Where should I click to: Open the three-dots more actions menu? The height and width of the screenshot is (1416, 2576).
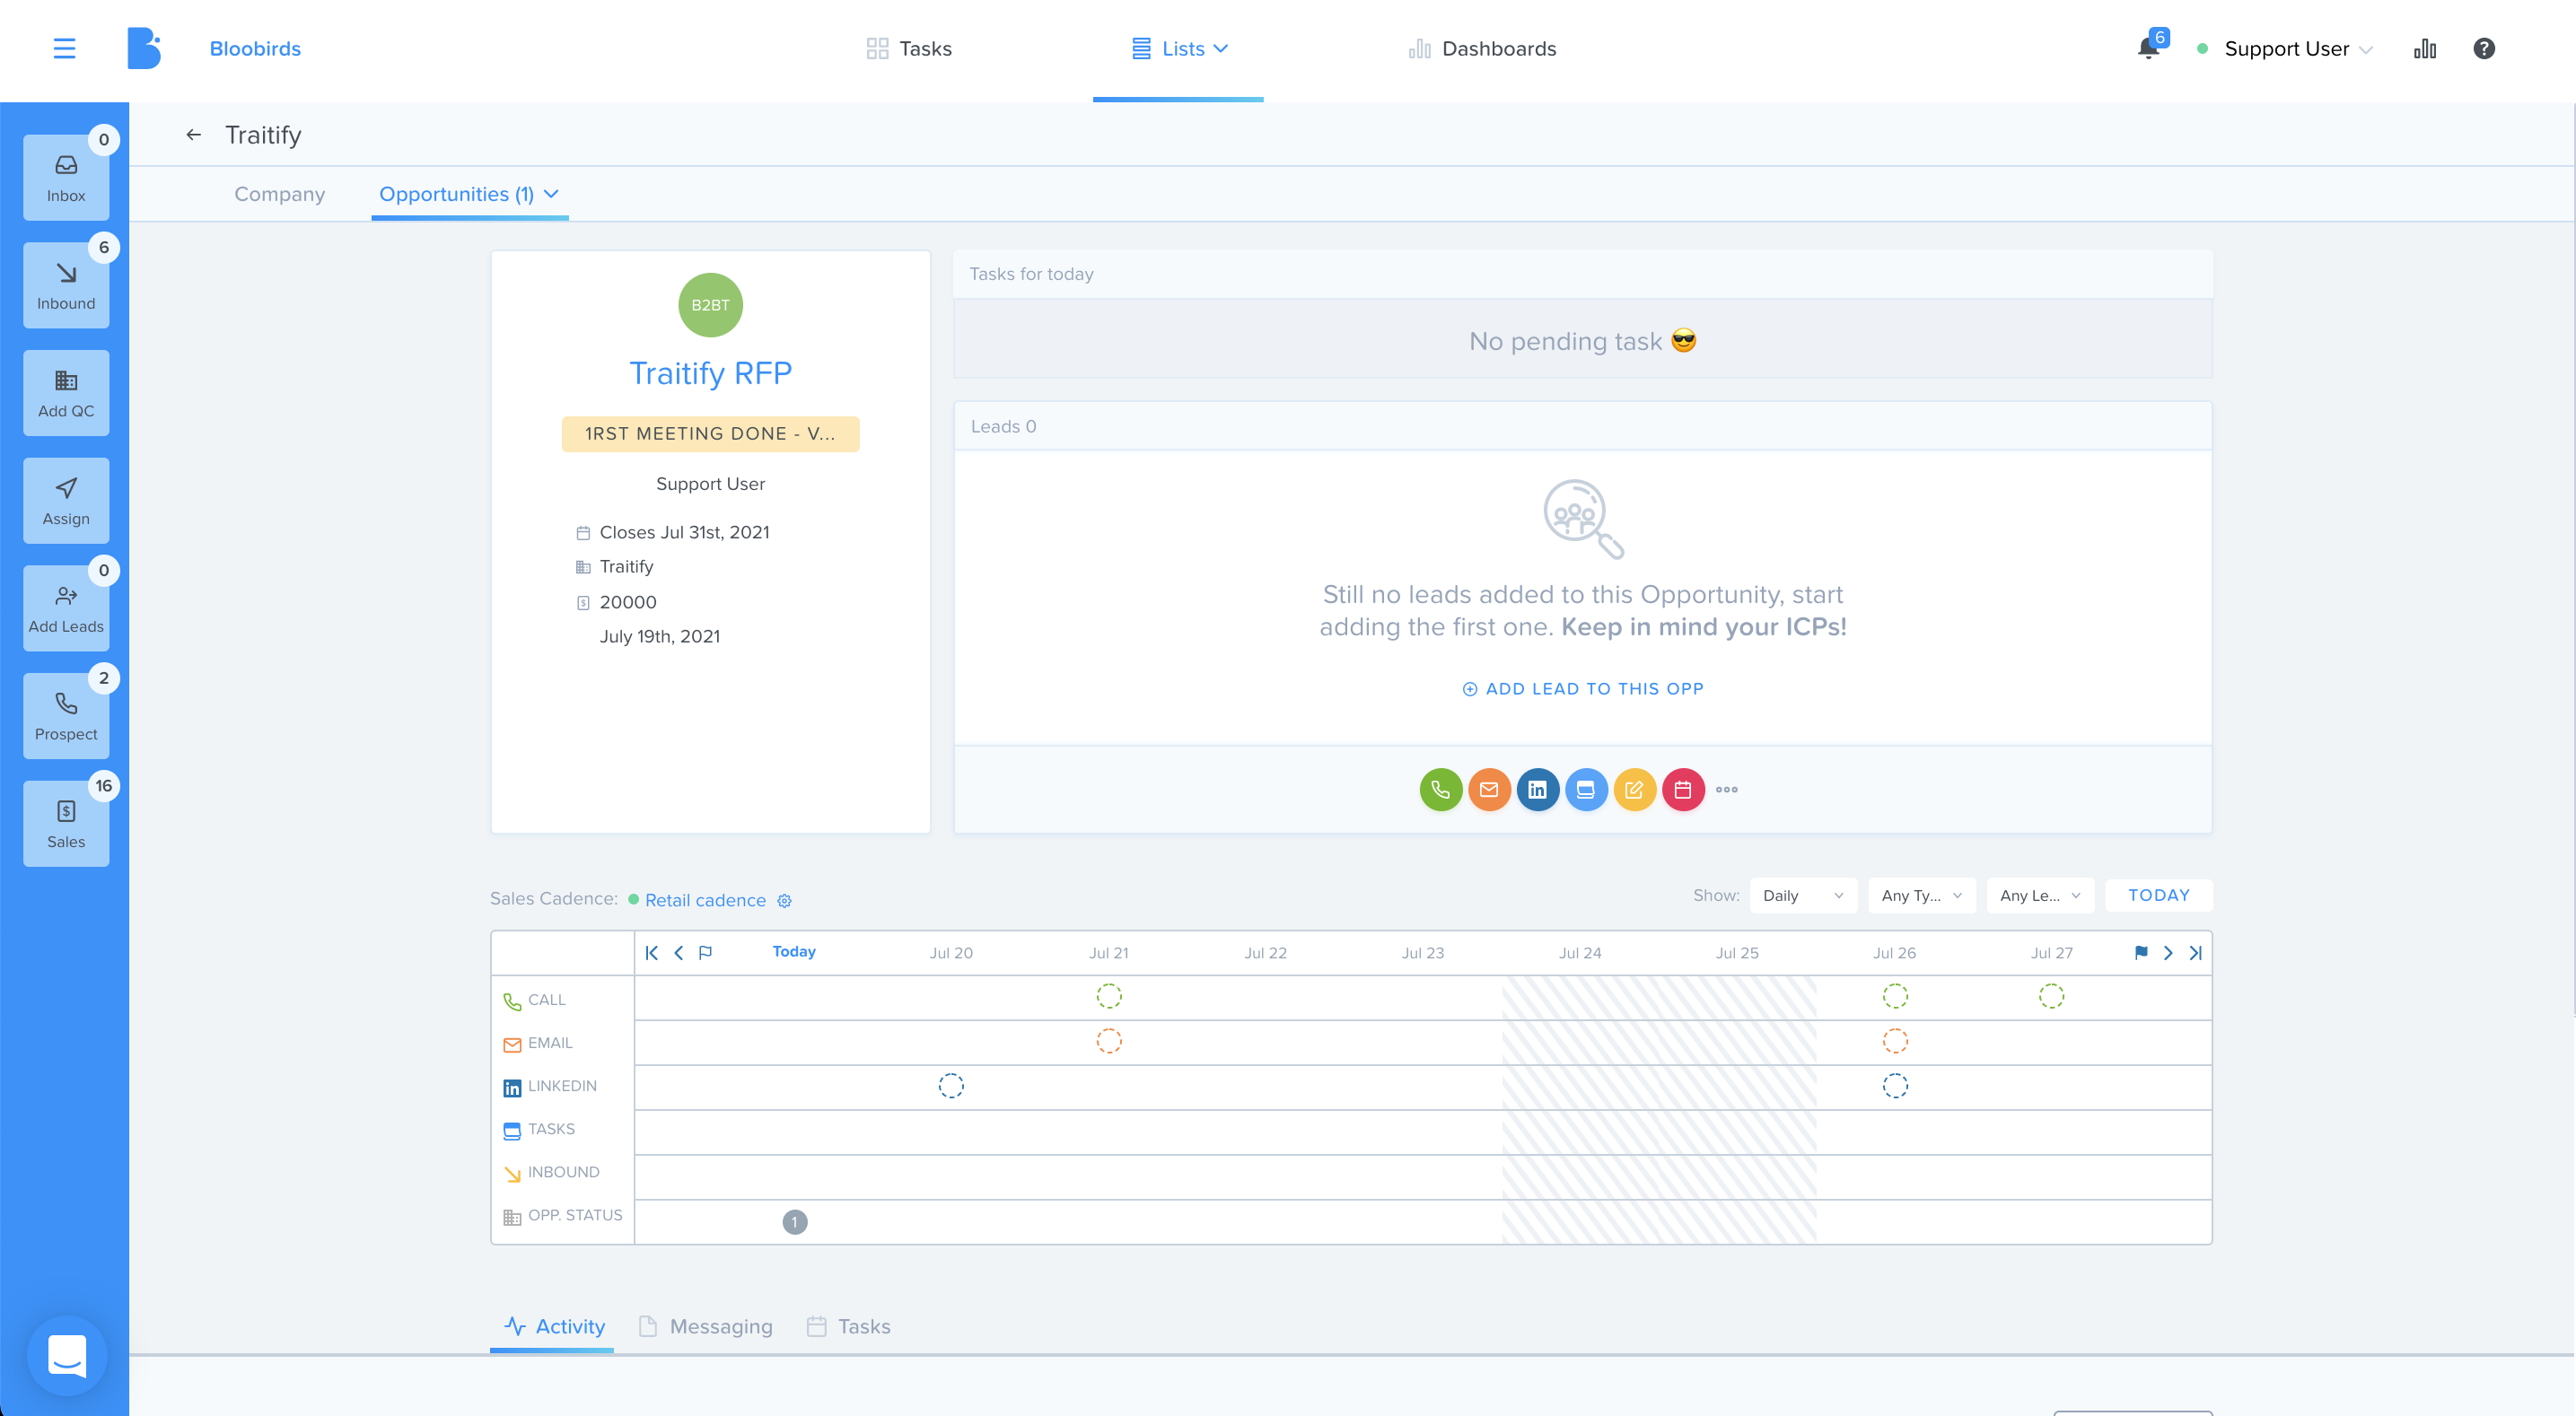pyautogui.click(x=1726, y=789)
